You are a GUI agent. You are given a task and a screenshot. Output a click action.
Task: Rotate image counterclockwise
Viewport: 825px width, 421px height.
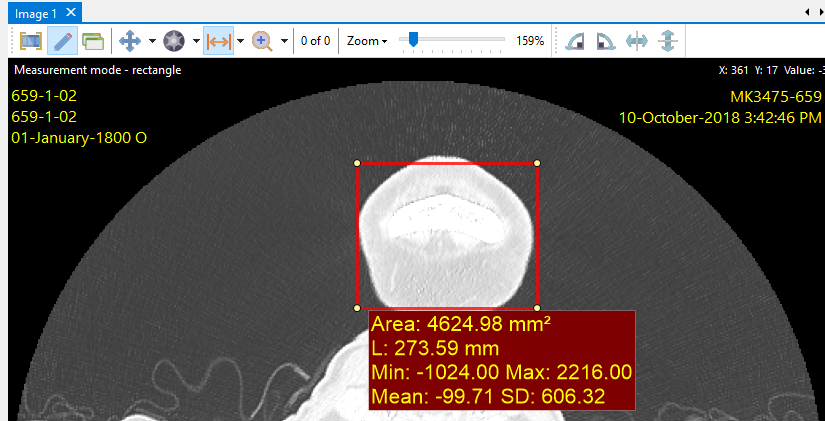pyautogui.click(x=575, y=41)
